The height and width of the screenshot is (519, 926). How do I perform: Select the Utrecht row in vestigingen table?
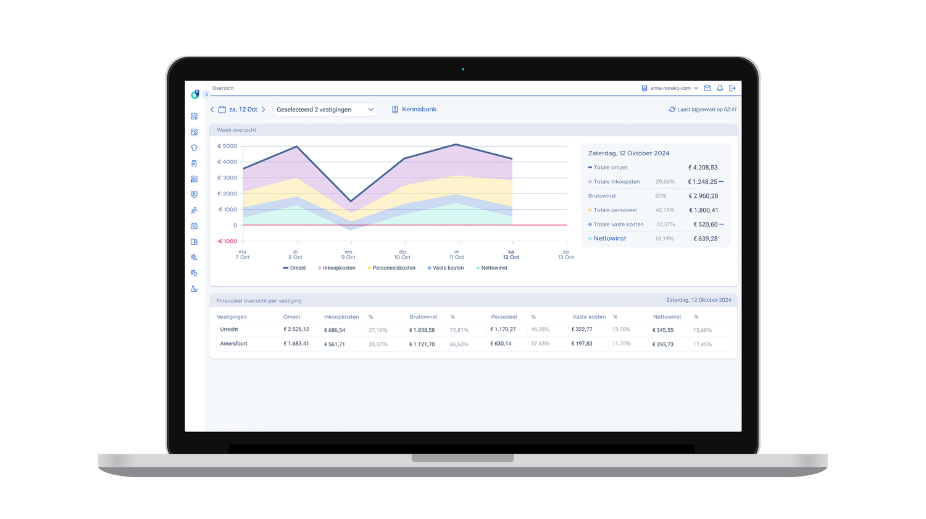coord(229,329)
